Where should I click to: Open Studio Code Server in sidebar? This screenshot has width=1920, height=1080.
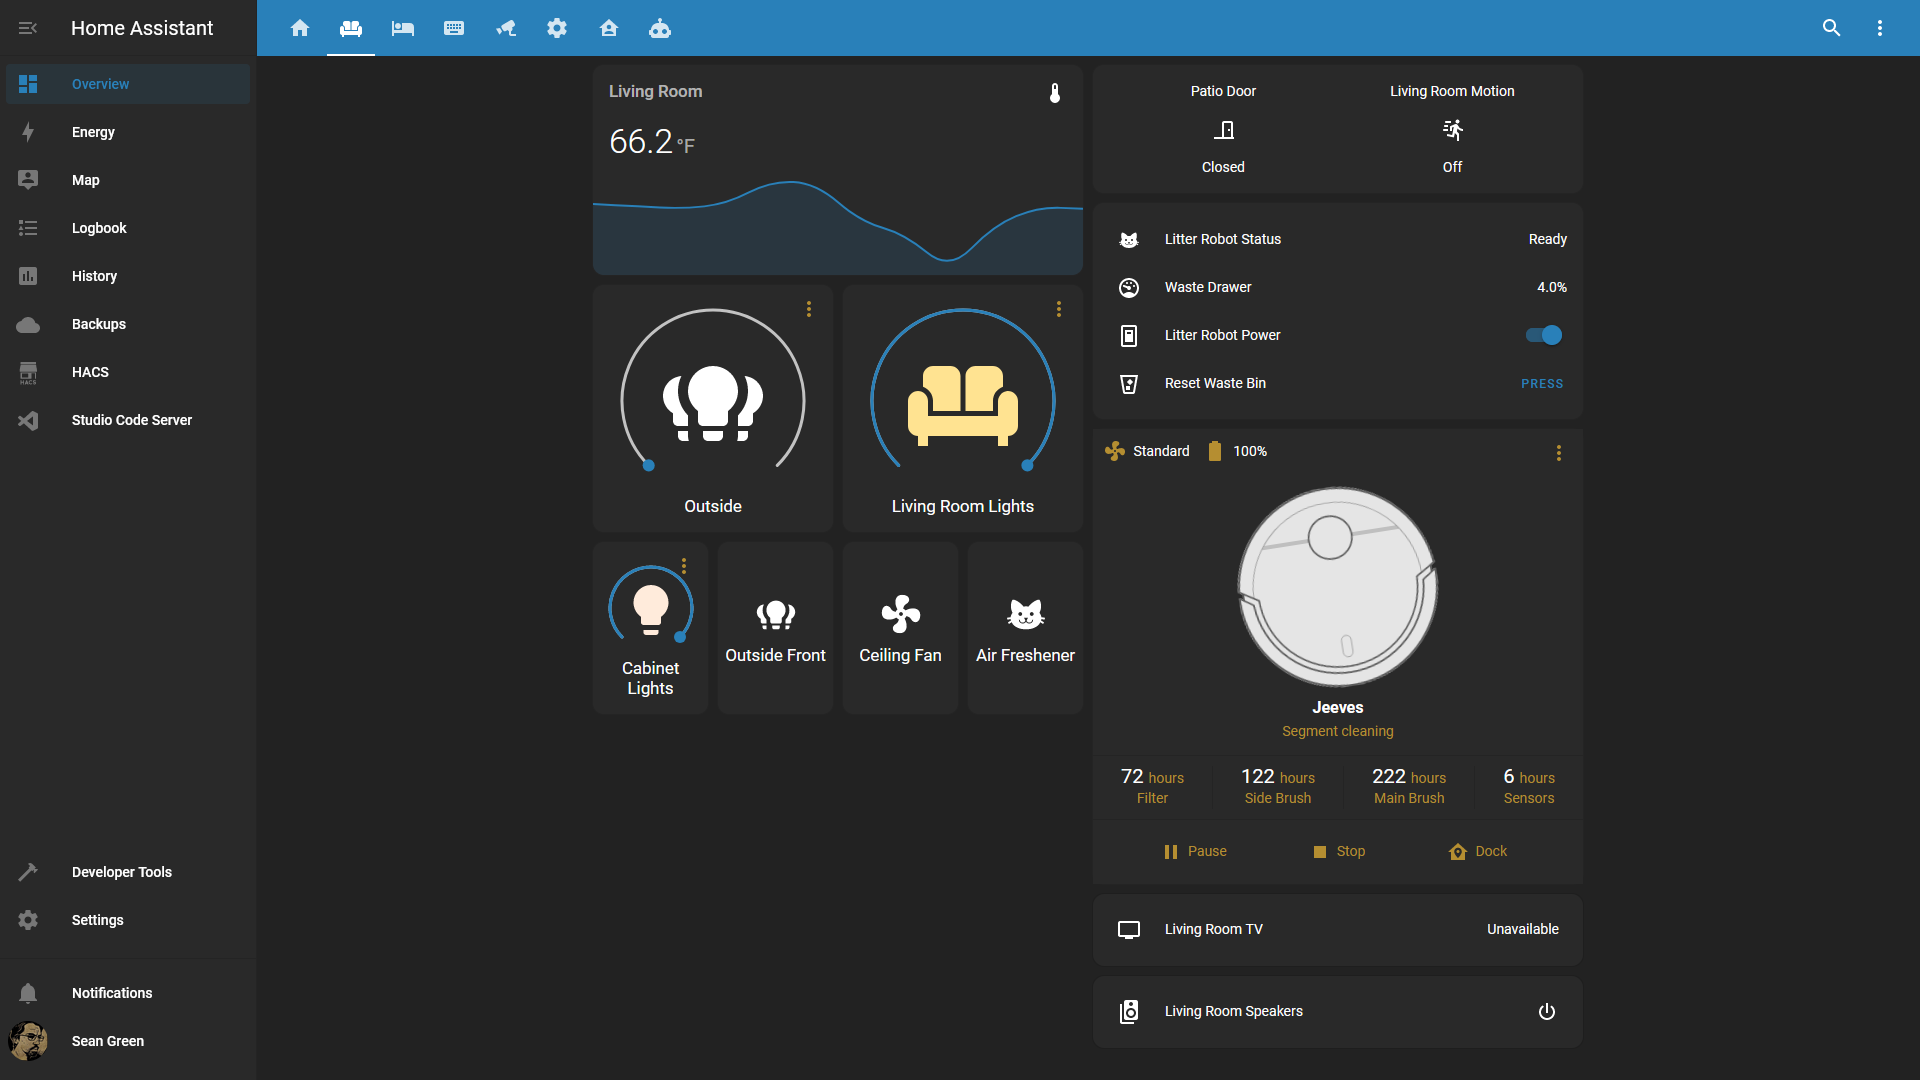128,420
